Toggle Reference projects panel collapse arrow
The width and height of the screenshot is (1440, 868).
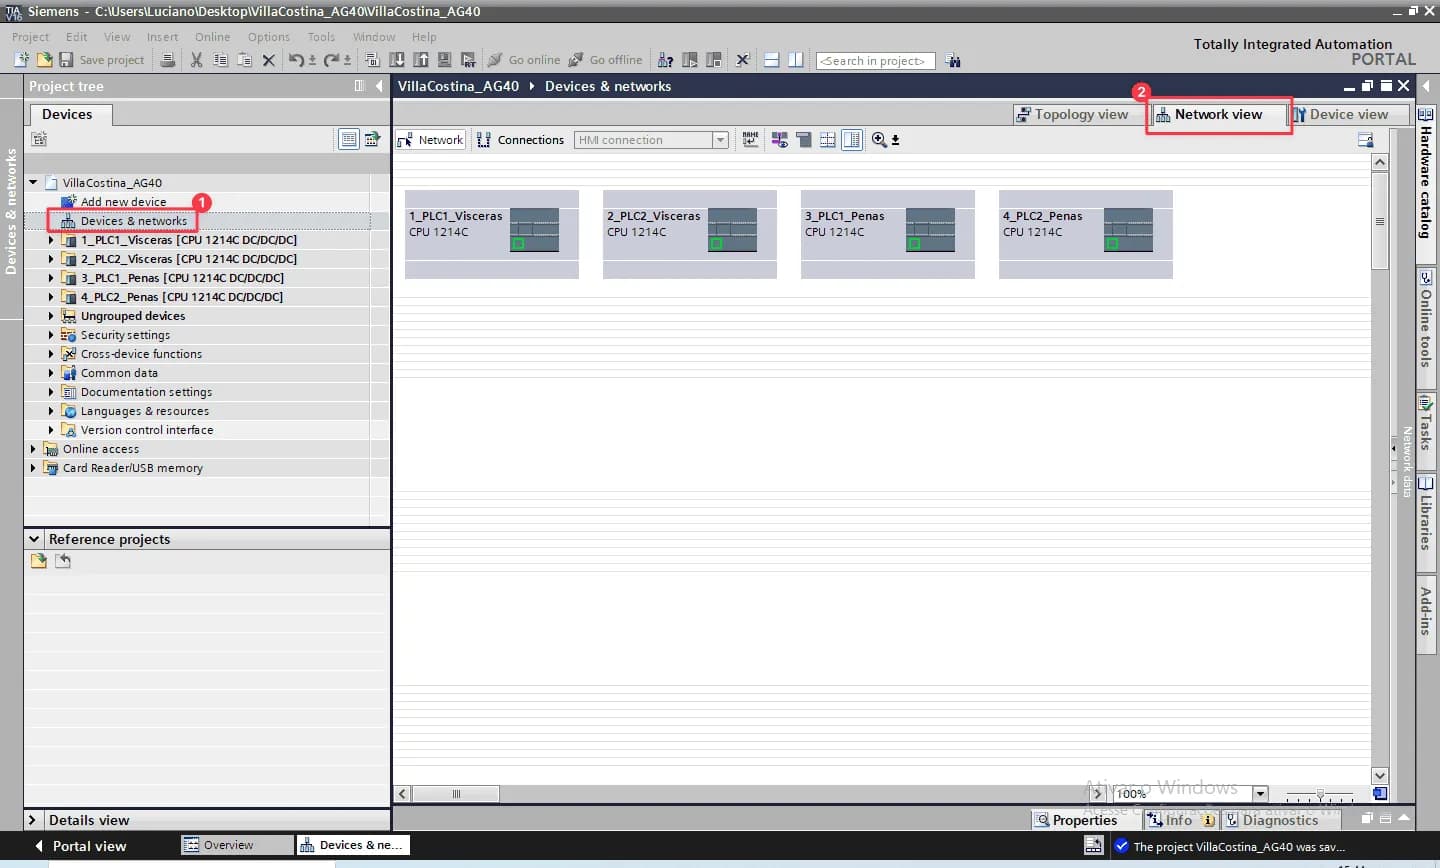pos(34,539)
